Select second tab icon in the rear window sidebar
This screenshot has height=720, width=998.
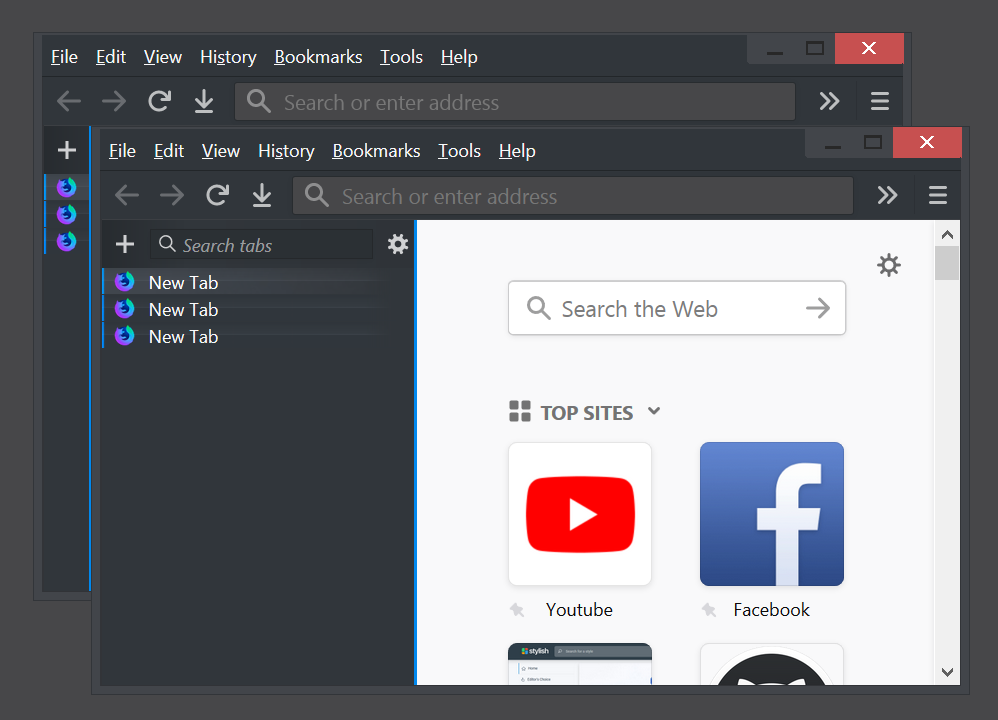(66, 214)
